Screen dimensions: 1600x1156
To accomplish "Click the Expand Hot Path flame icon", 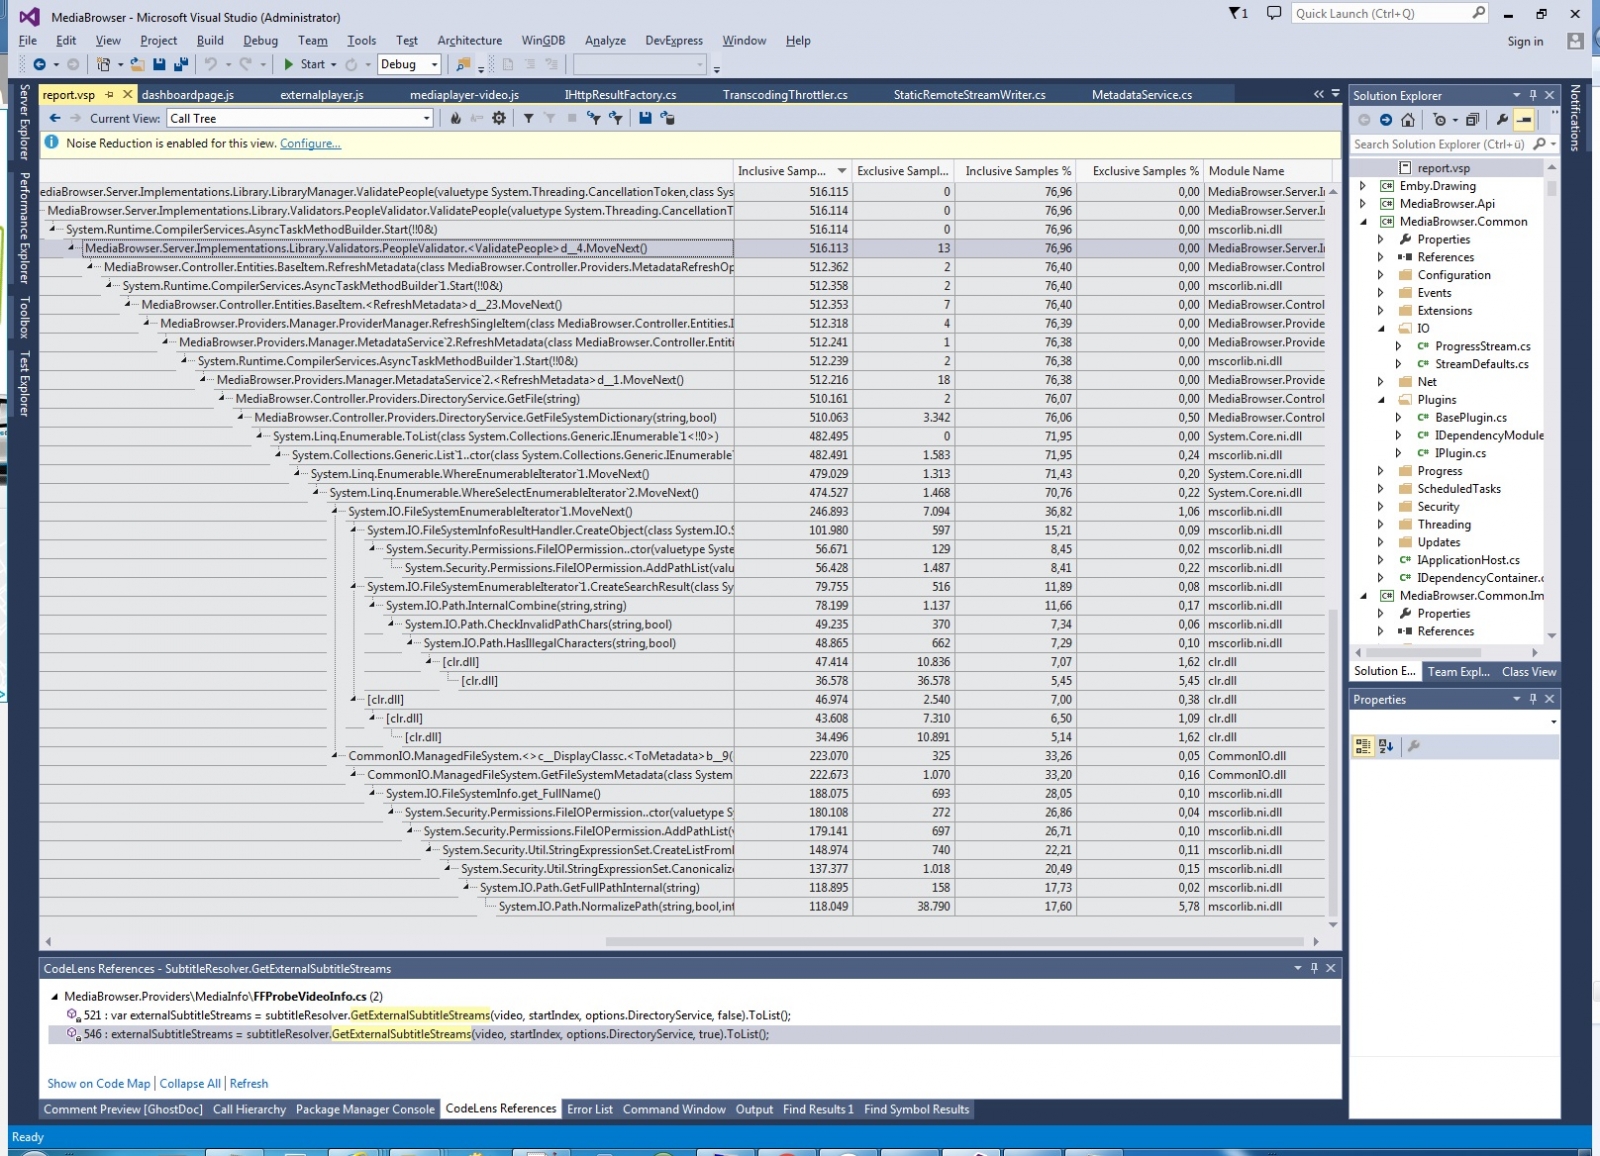I will [x=456, y=119].
